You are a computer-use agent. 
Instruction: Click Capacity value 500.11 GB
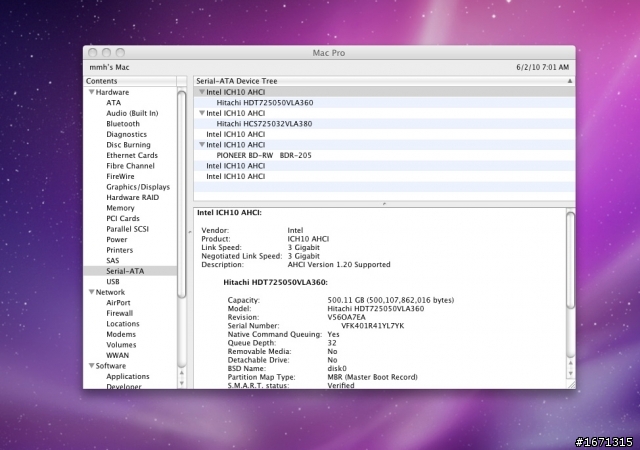pos(391,300)
